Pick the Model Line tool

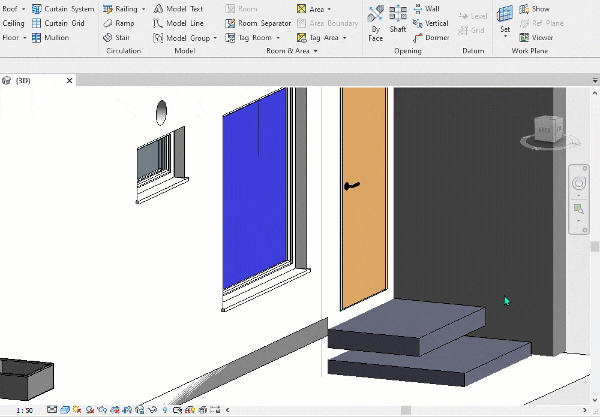point(178,23)
